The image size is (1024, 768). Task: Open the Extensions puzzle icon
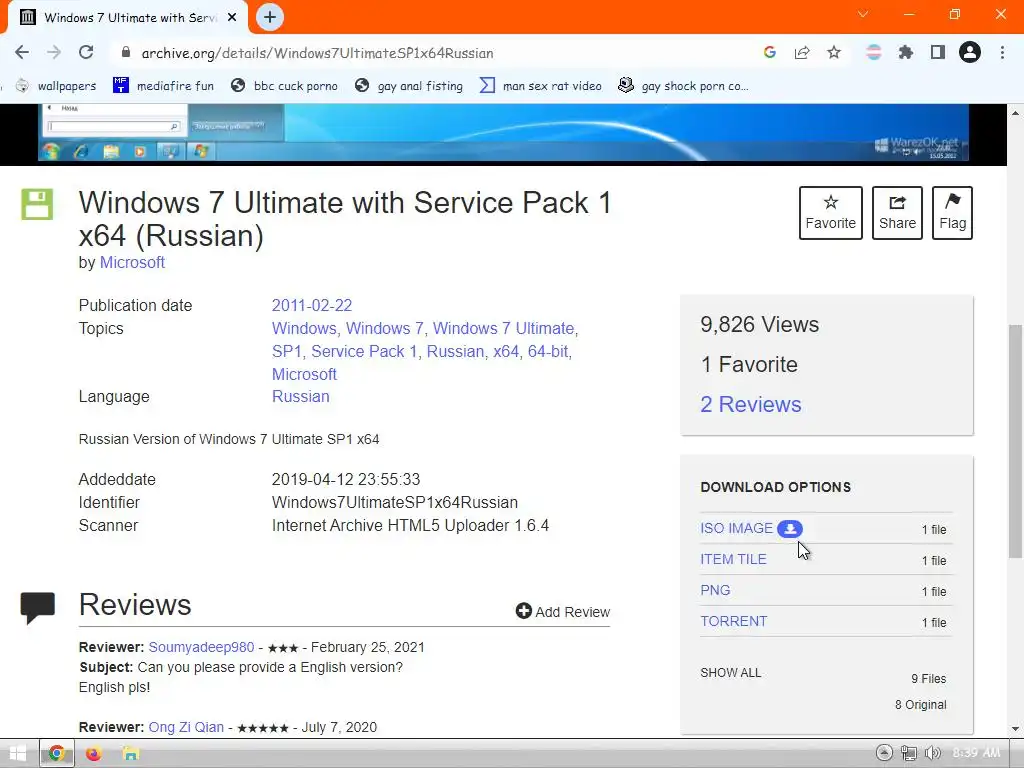[905, 52]
